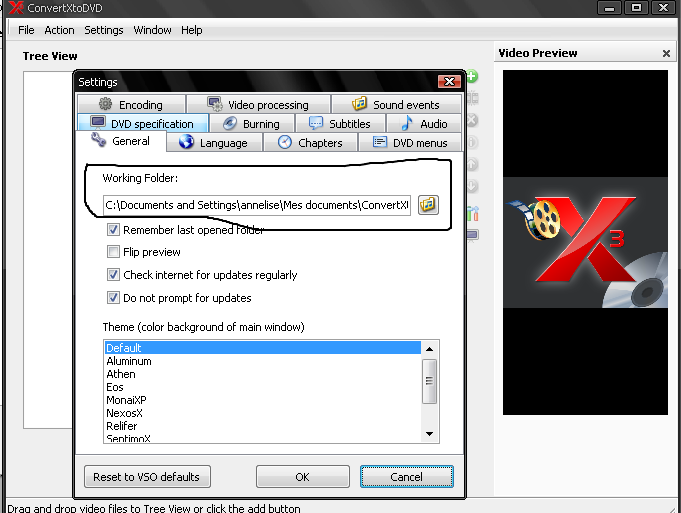The height and width of the screenshot is (513, 681).
Task: Select the Eos theme
Action: coord(263,387)
